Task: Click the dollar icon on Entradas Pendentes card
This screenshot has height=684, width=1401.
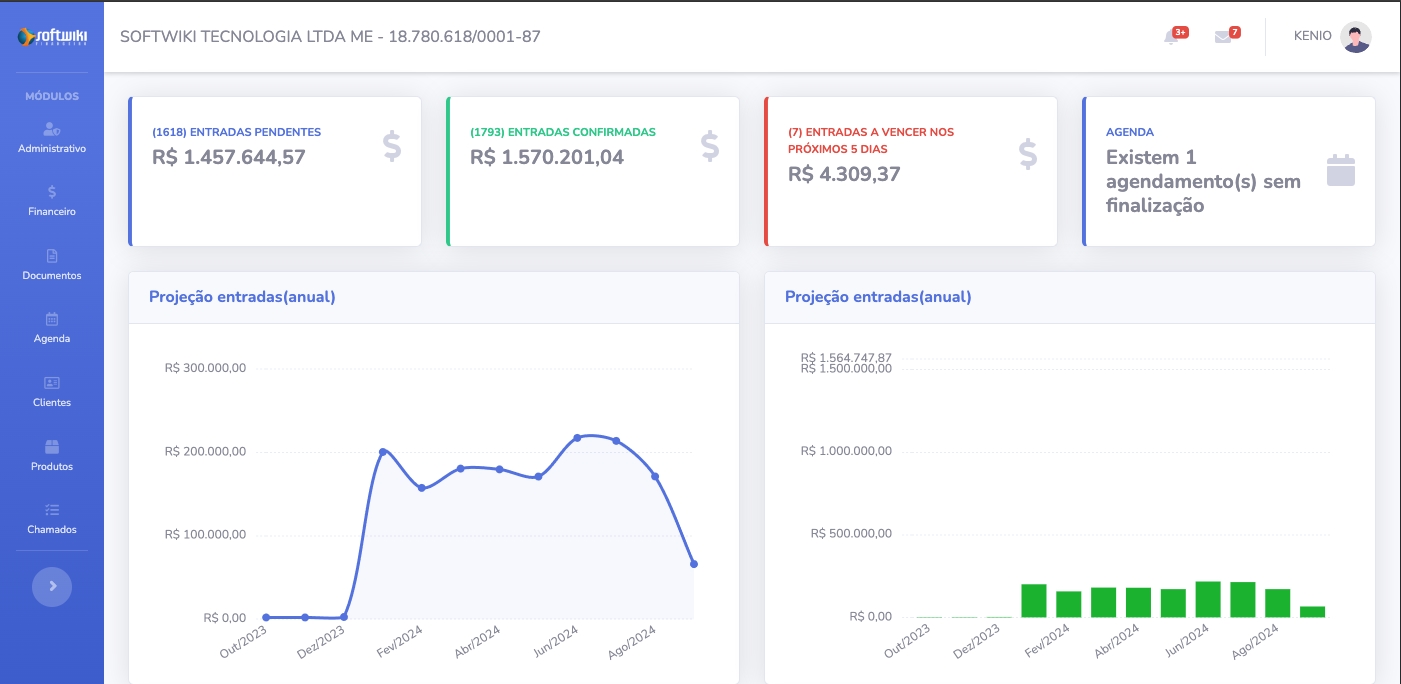Action: 391,146
